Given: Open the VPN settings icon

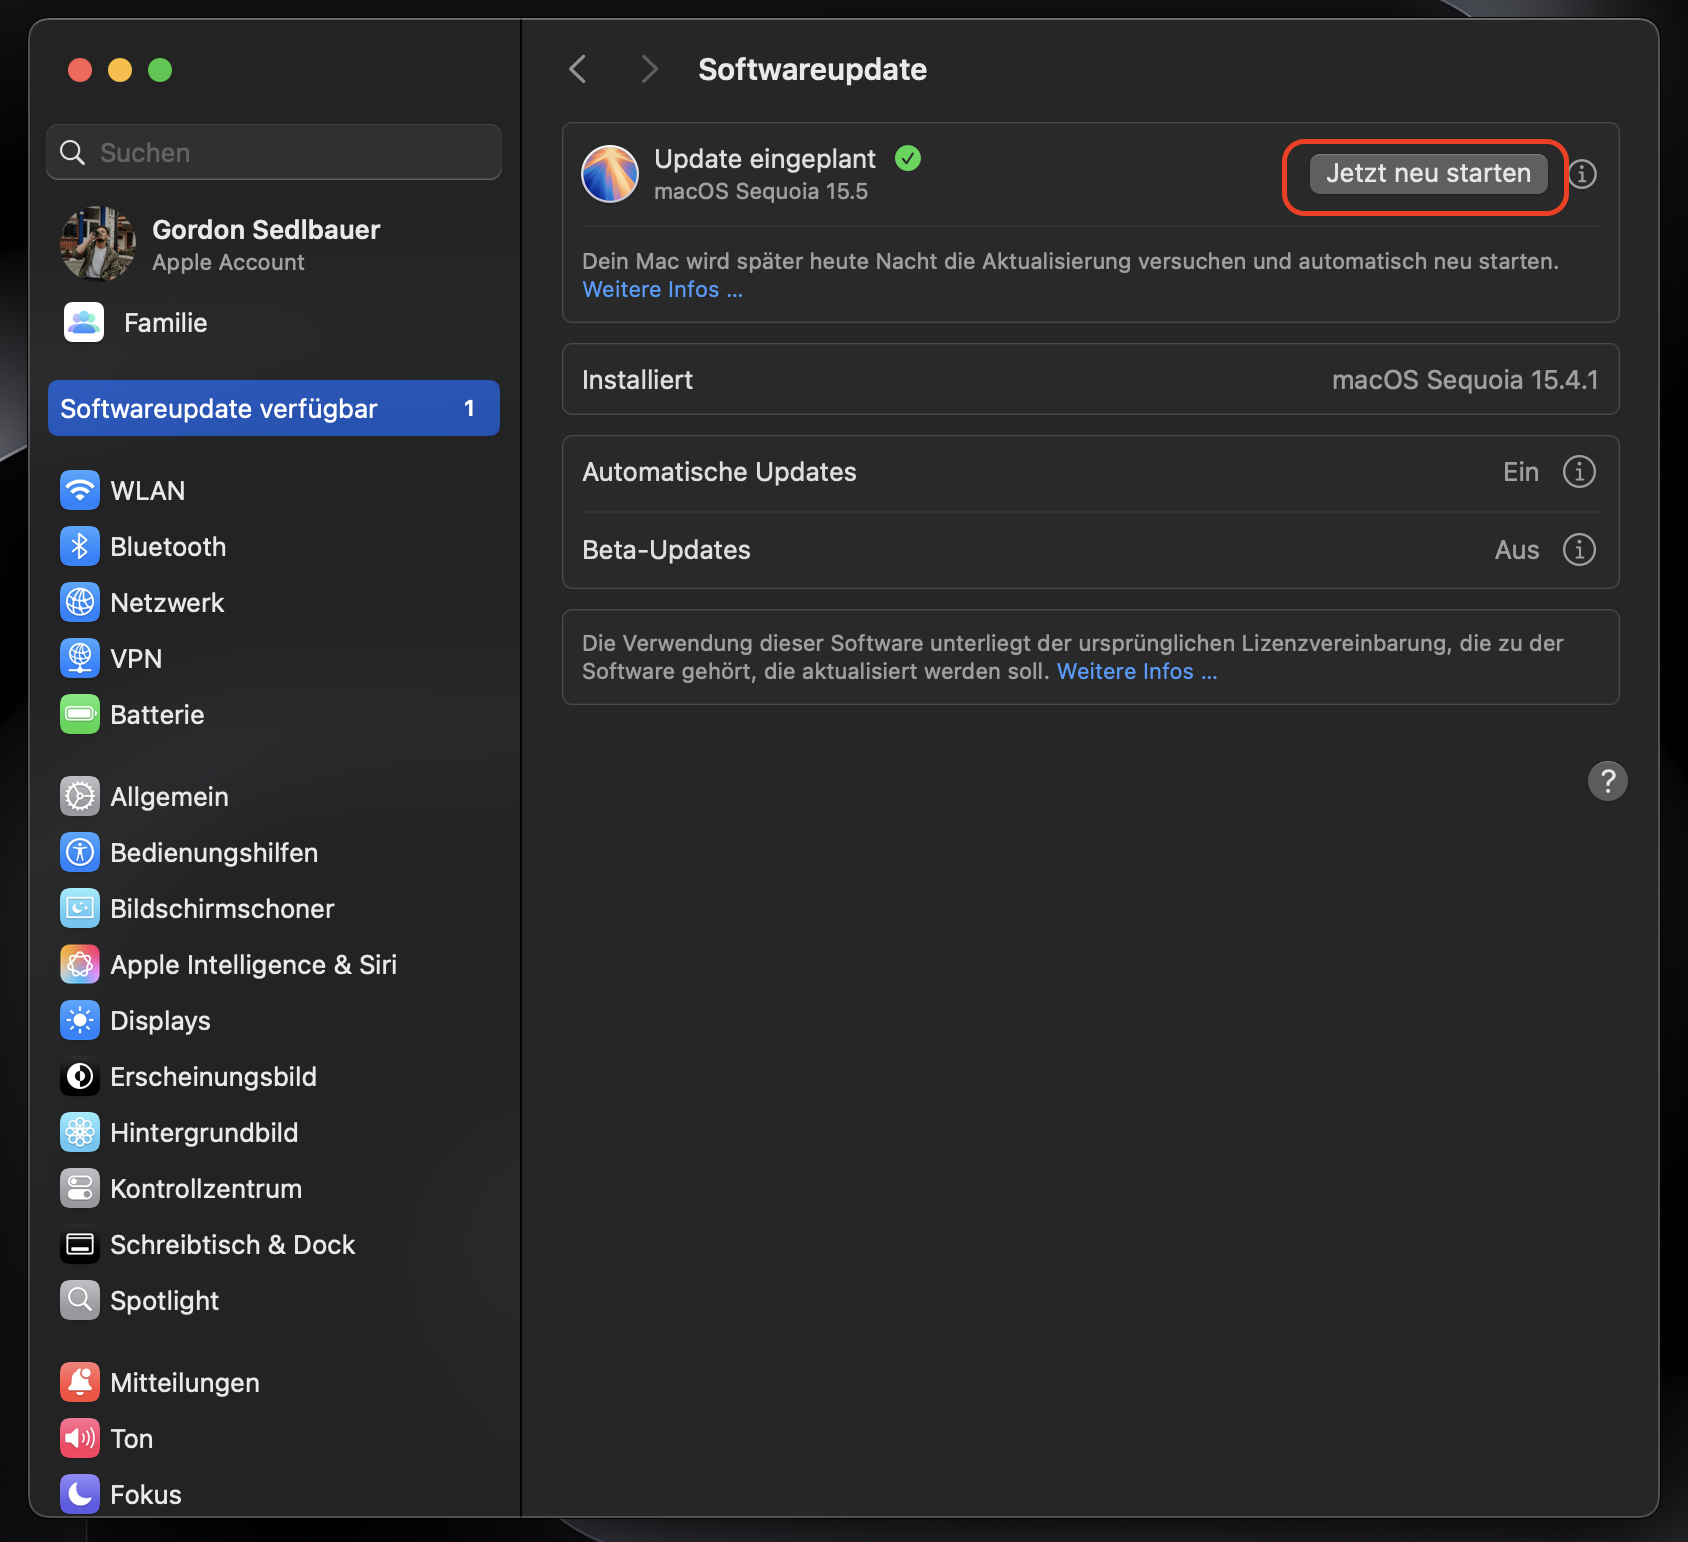Looking at the screenshot, I should click(x=80, y=658).
